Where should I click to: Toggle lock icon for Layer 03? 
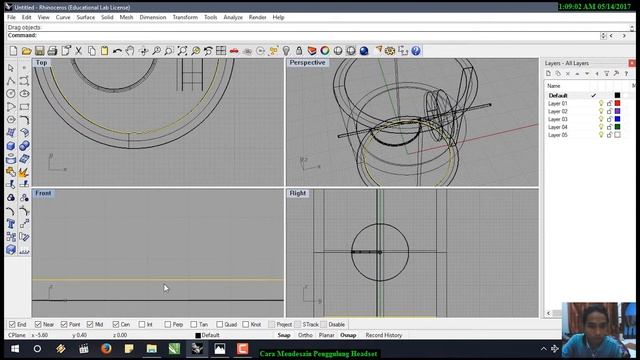pos(609,119)
